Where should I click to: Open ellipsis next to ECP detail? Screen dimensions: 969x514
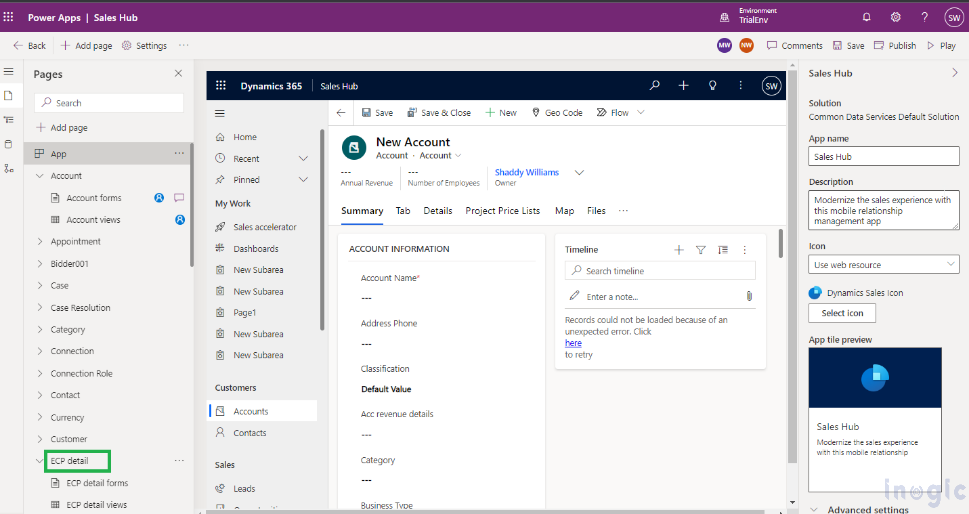coord(179,461)
